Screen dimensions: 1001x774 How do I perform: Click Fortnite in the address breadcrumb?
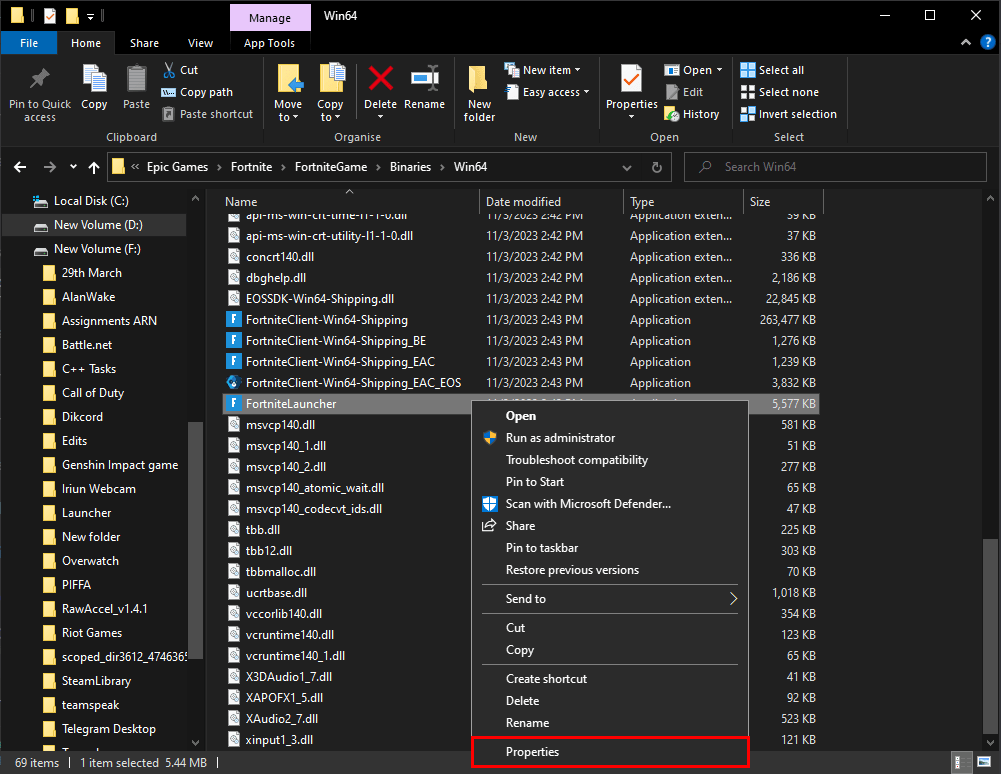(252, 167)
